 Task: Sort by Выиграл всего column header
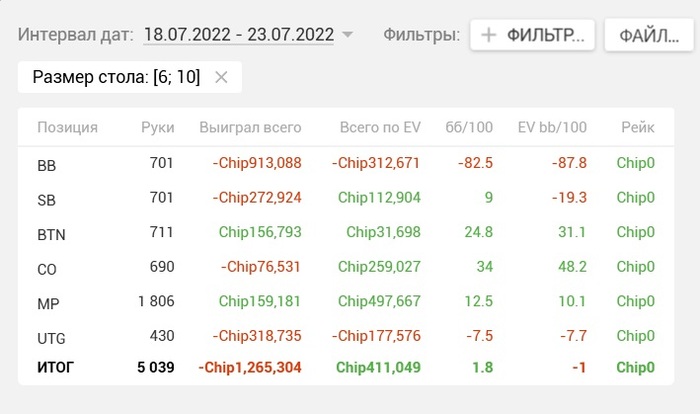point(250,128)
